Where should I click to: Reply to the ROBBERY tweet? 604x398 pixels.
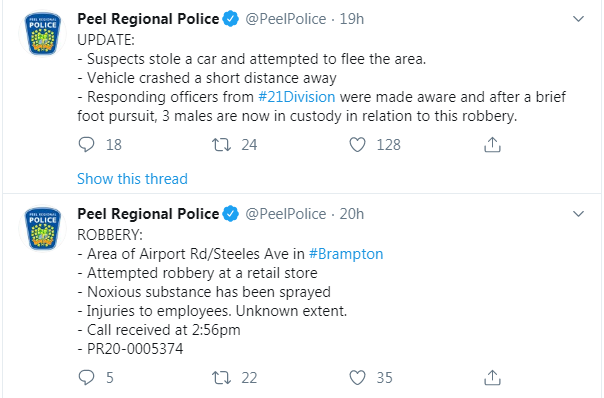86,378
